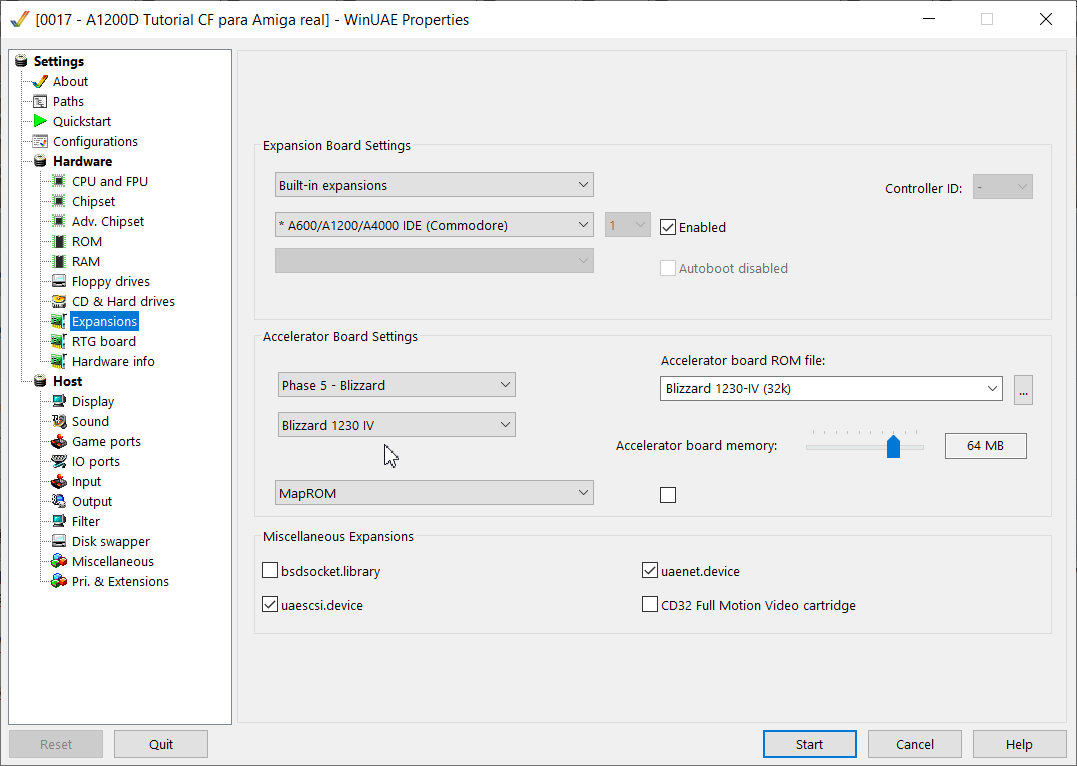Click the 64 MB memory value field

coord(985,446)
